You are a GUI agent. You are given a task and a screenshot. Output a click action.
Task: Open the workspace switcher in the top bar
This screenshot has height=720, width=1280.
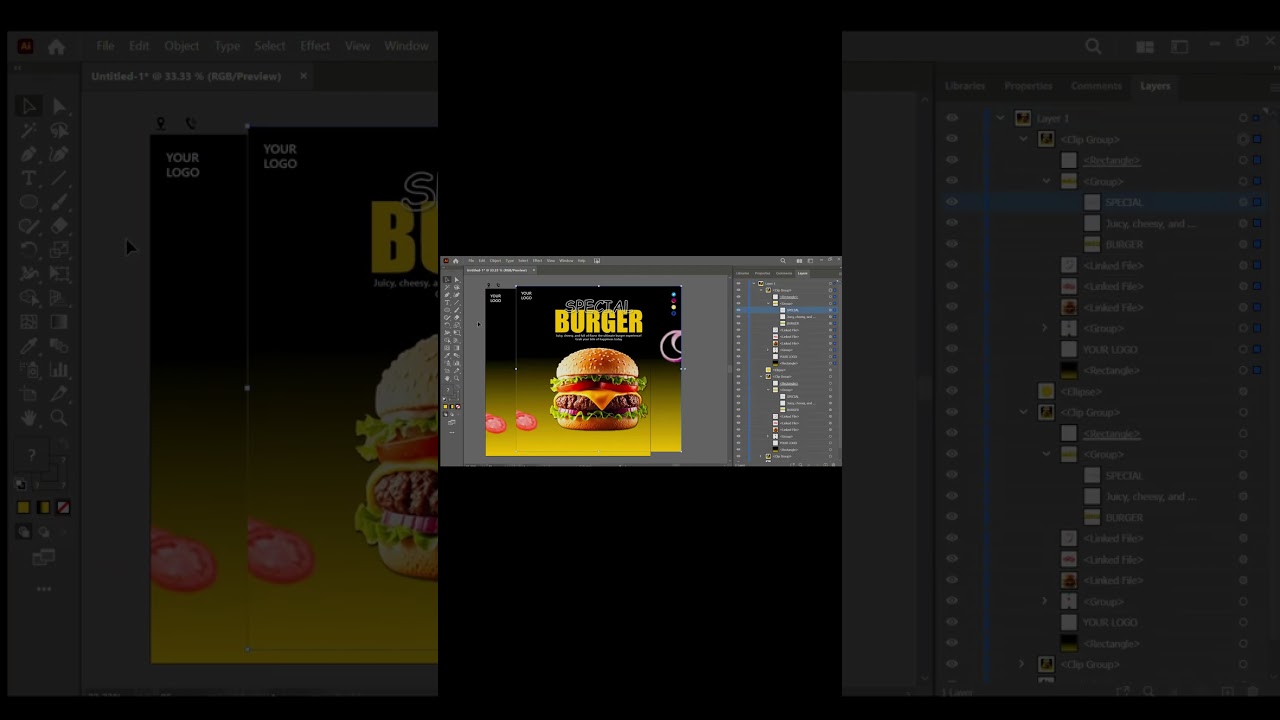1180,46
